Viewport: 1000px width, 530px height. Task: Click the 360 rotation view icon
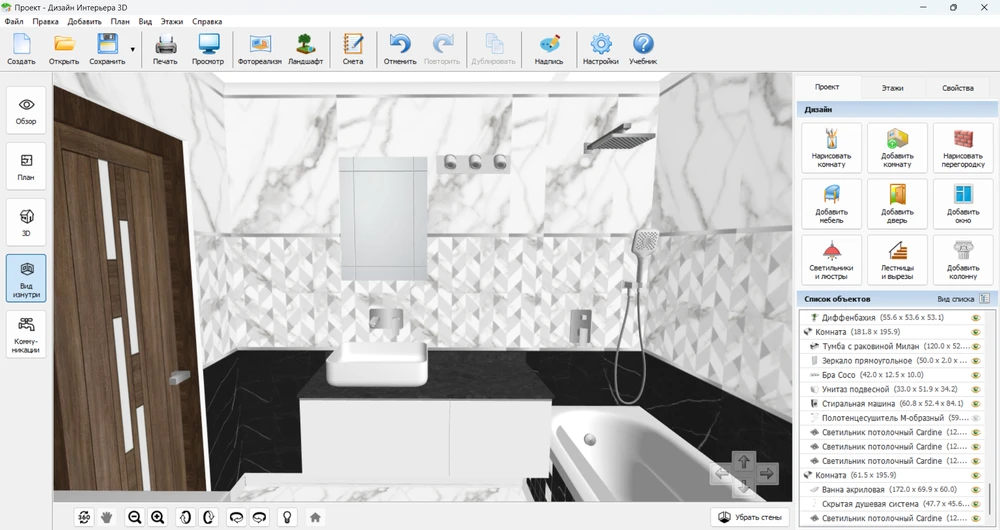[85, 517]
